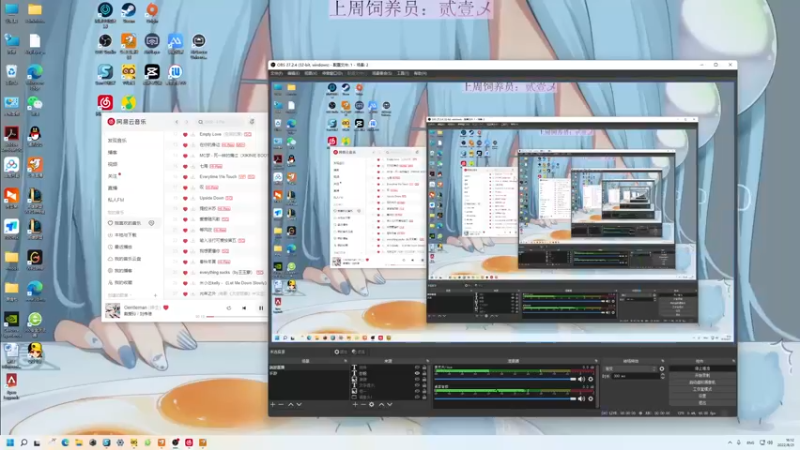The width and height of the screenshot is (800, 450).
Task: Play the previous track
Action: (244, 308)
